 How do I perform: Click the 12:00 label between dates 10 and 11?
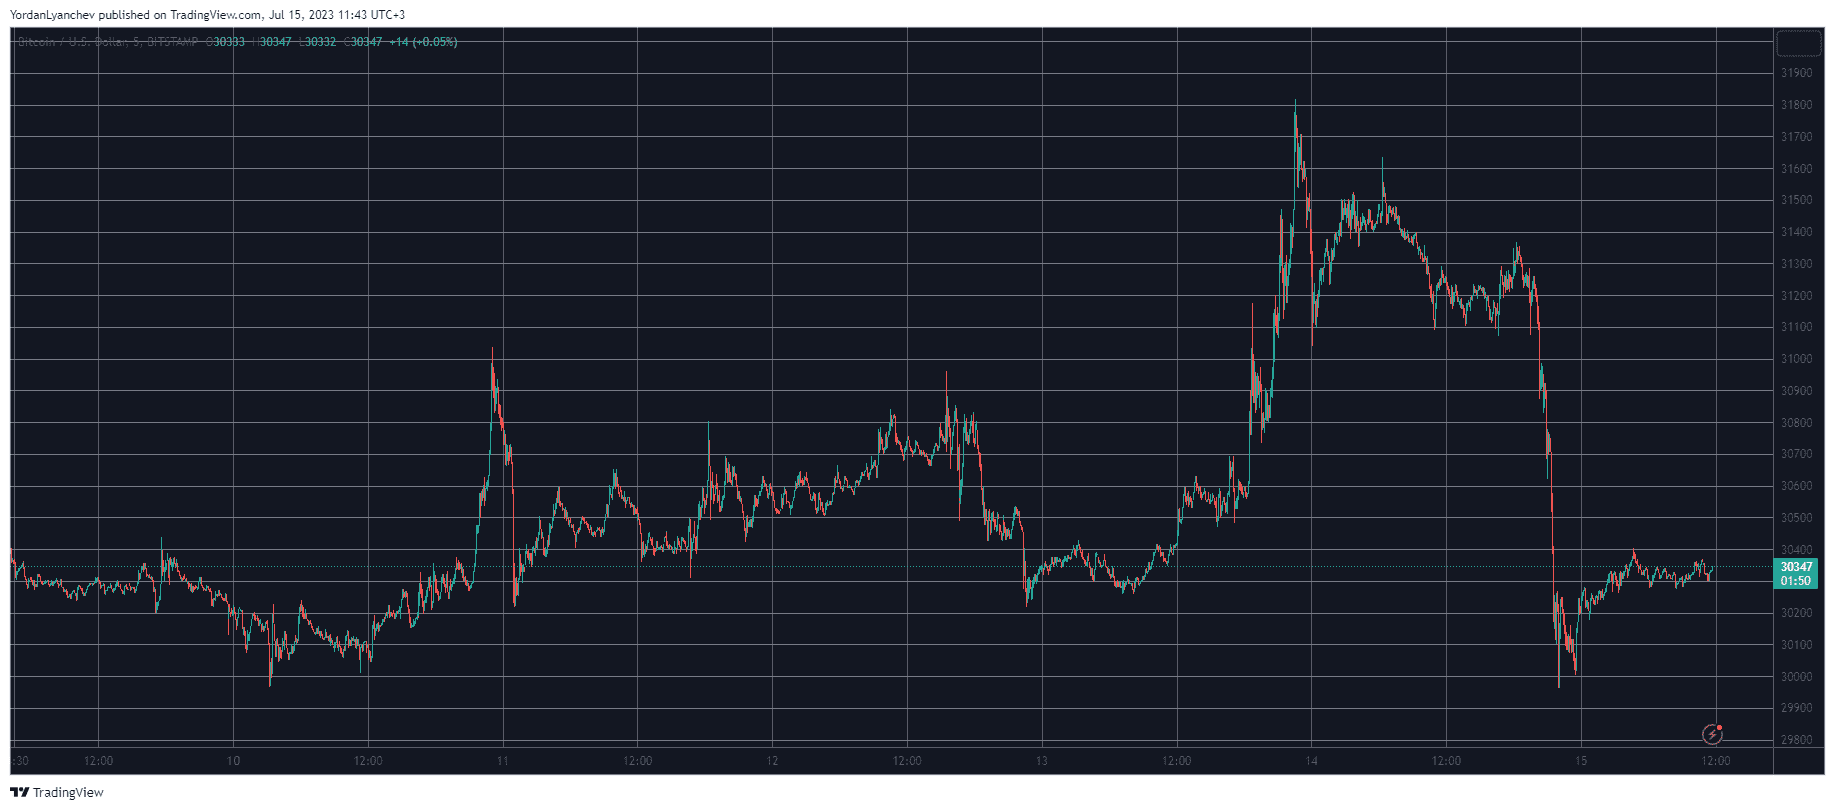[368, 761]
